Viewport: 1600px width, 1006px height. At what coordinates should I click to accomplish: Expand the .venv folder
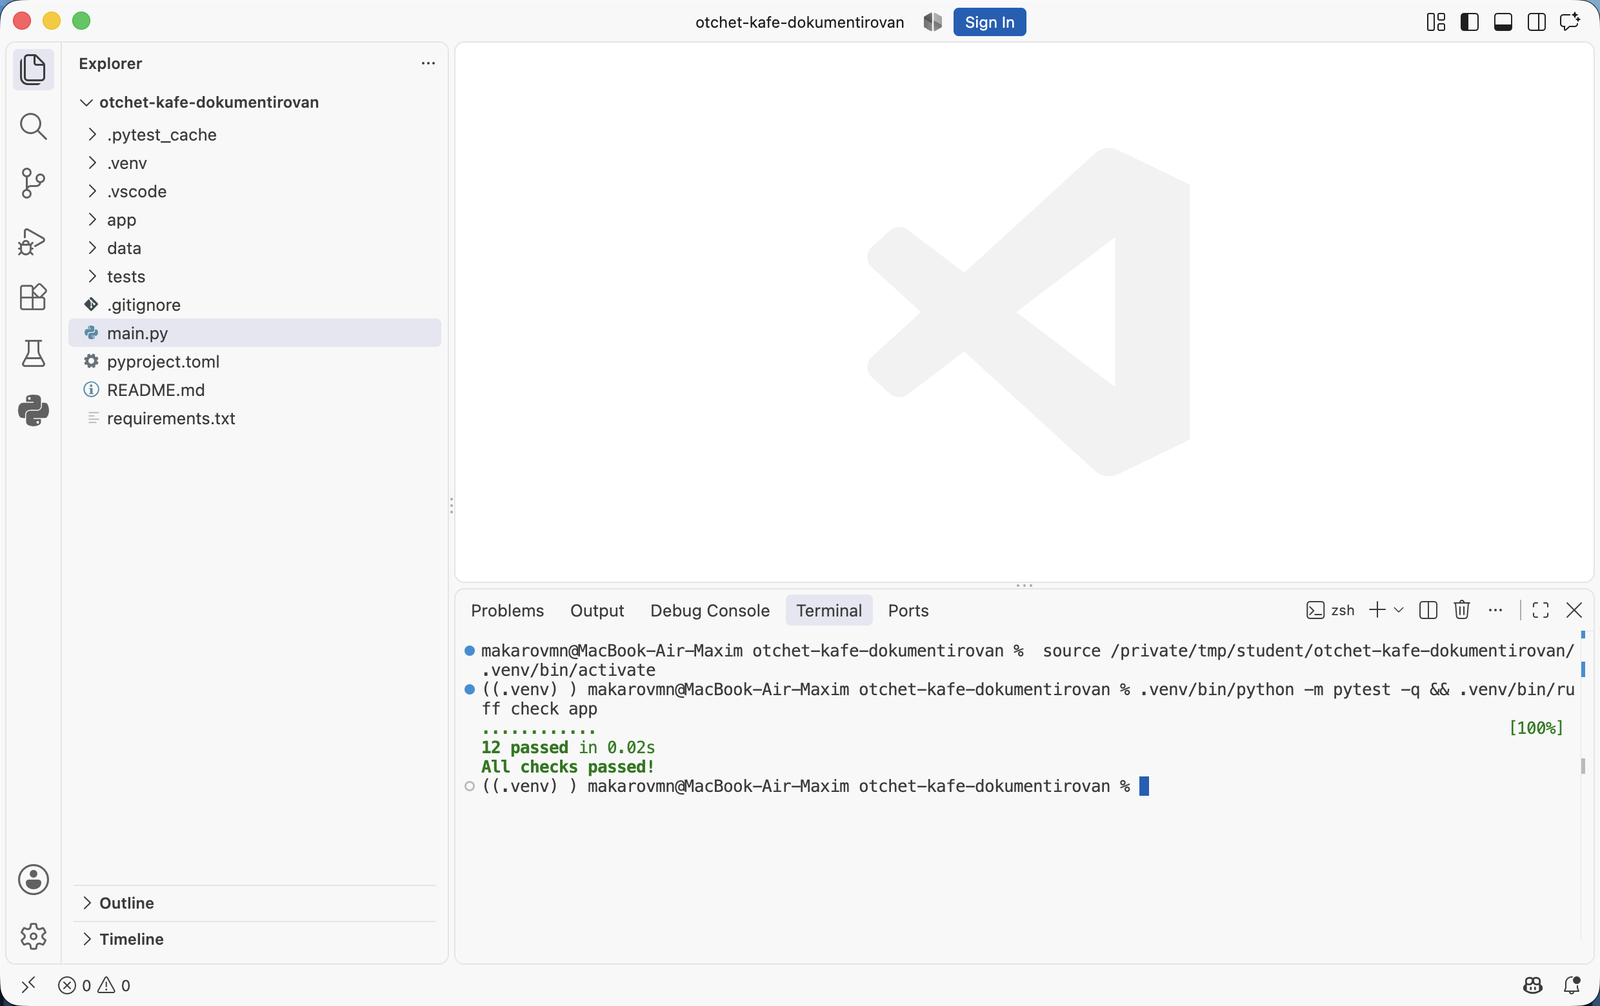click(x=255, y=163)
